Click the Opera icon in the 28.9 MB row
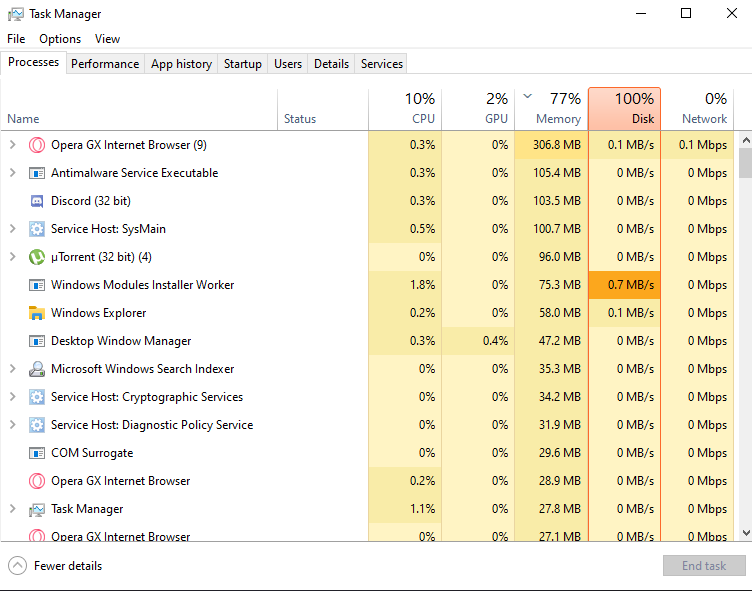The image size is (752, 591). pyautogui.click(x=37, y=481)
